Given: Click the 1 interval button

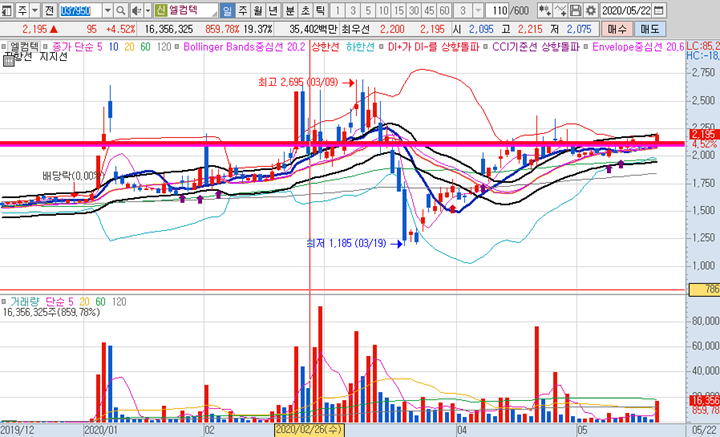Looking at the screenshot, I should coord(338,10).
